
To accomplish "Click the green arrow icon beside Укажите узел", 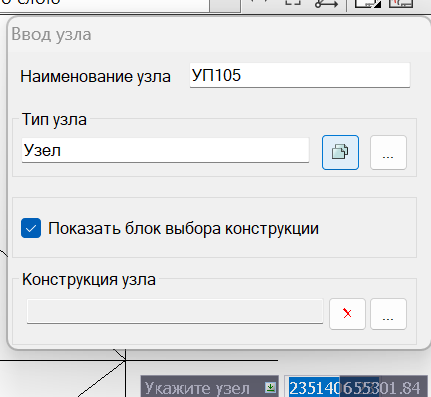I will tap(270, 387).
